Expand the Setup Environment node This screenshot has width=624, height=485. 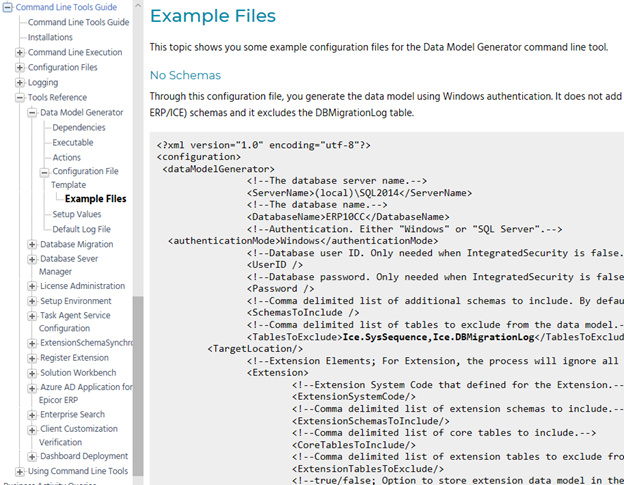click(32, 301)
